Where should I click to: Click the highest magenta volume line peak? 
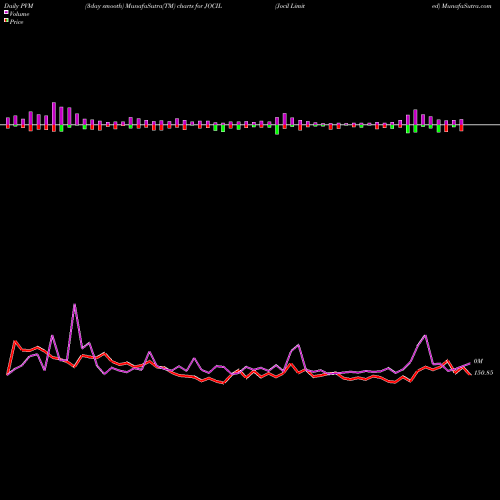(74, 304)
